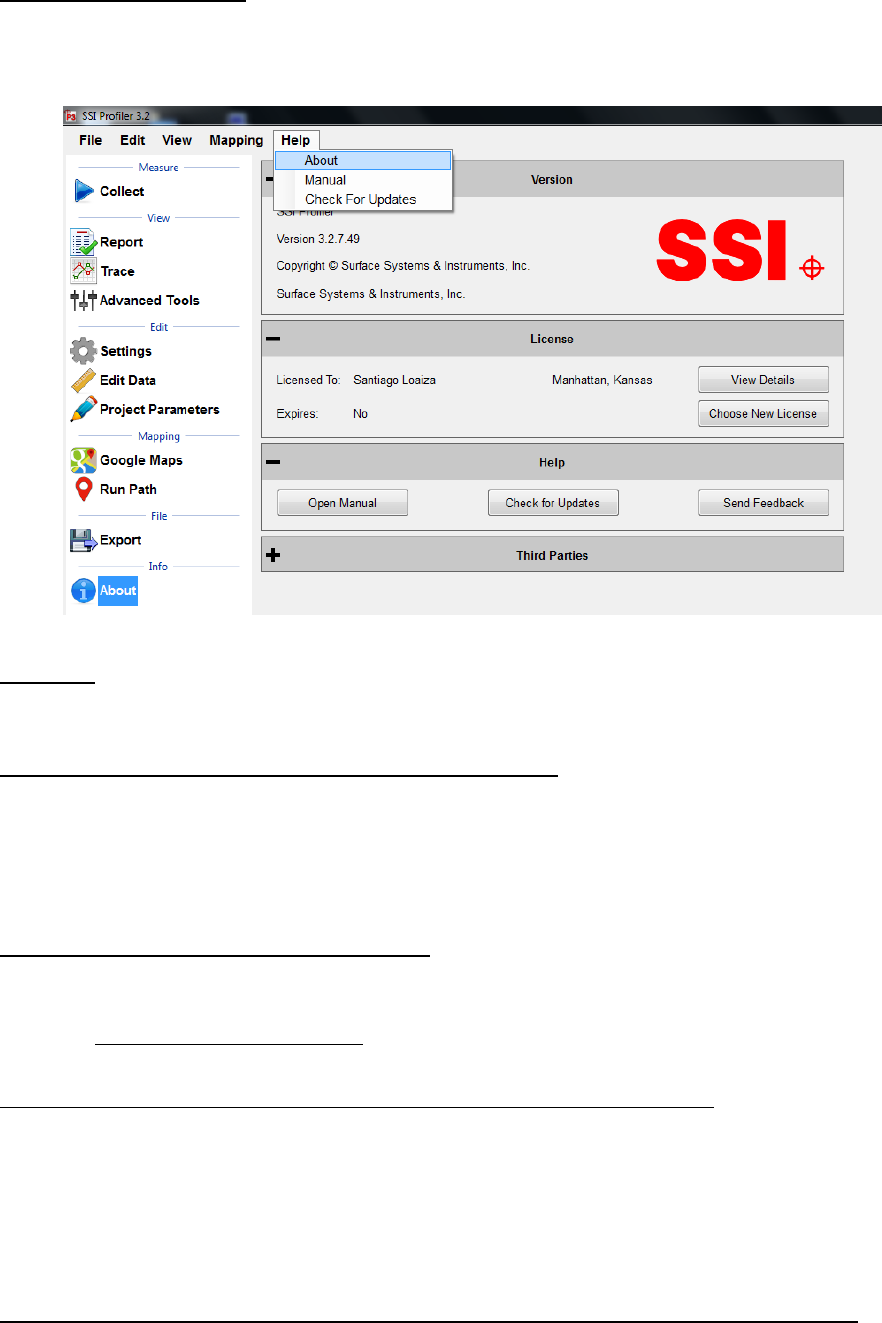Click the Google Maps label
Image resolution: width=882 pixels, height=1323 pixels.
click(x=142, y=460)
